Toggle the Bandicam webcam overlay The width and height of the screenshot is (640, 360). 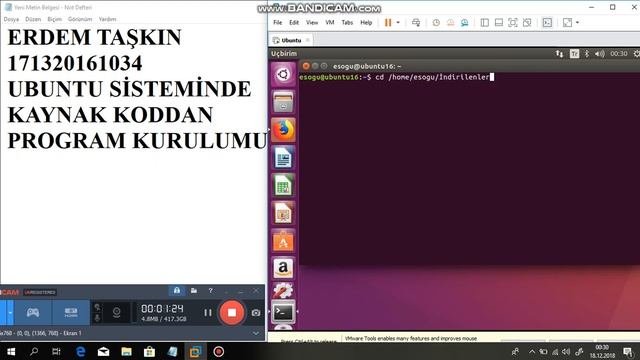click(x=116, y=313)
